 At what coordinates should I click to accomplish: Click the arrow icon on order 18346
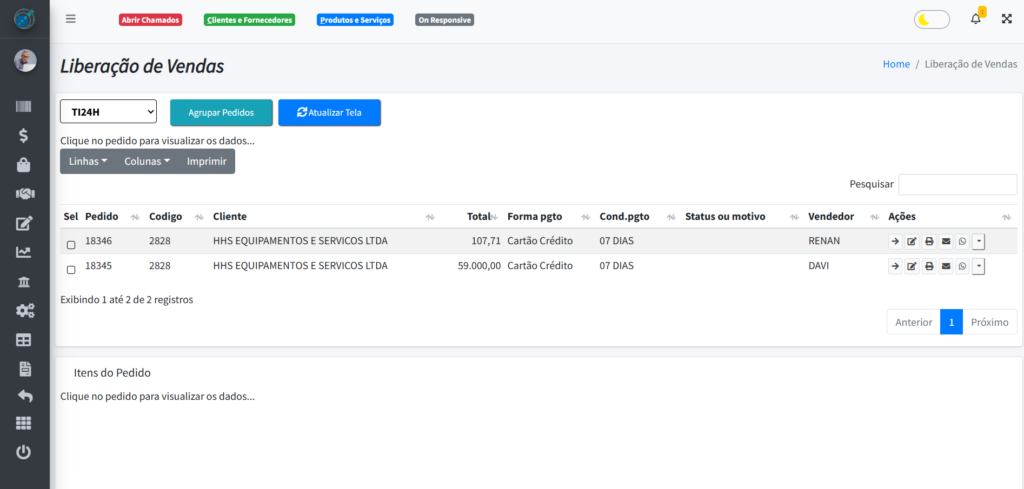pyautogui.click(x=895, y=241)
